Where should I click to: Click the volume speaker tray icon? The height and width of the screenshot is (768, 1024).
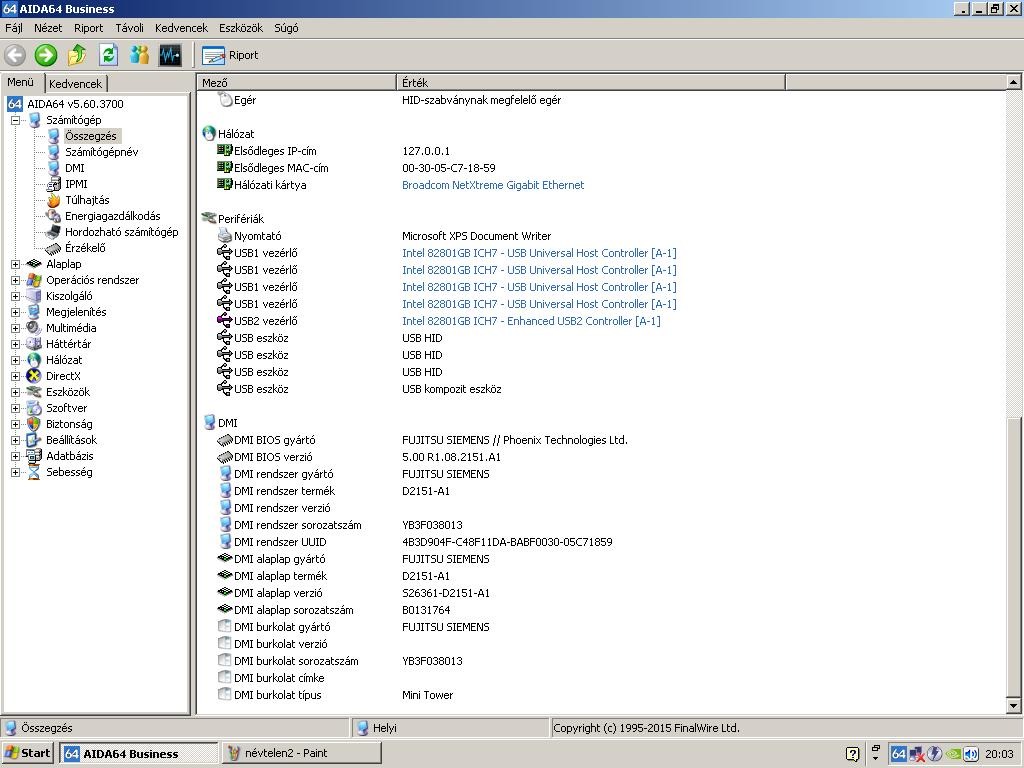pyautogui.click(x=971, y=754)
